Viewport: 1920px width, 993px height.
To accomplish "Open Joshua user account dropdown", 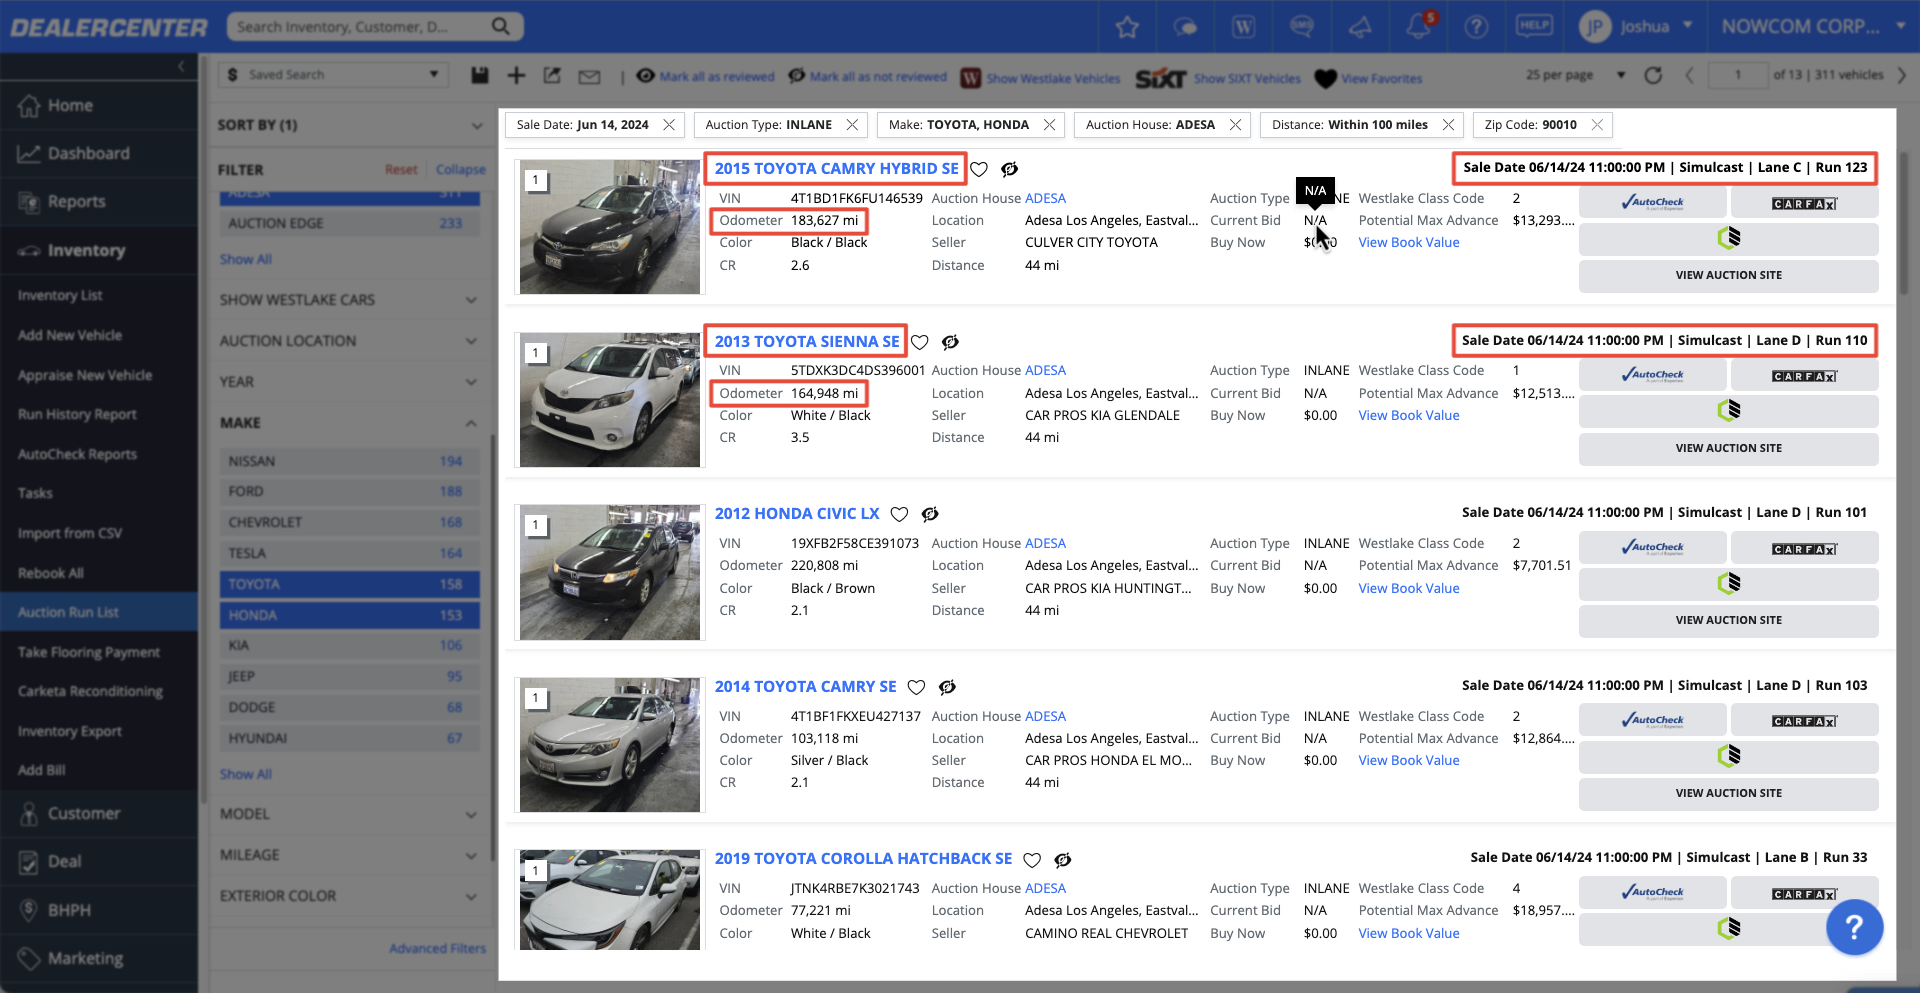I will click(x=1637, y=27).
